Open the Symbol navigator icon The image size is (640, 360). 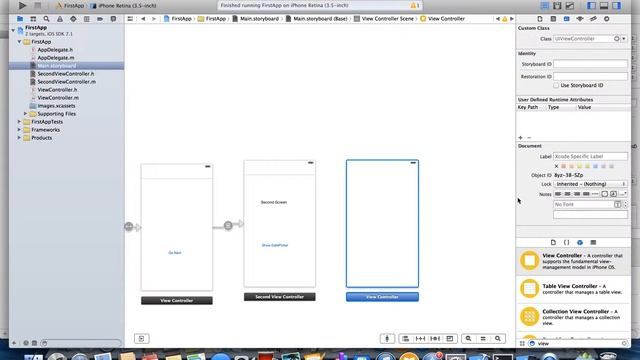pyautogui.click(x=33, y=19)
